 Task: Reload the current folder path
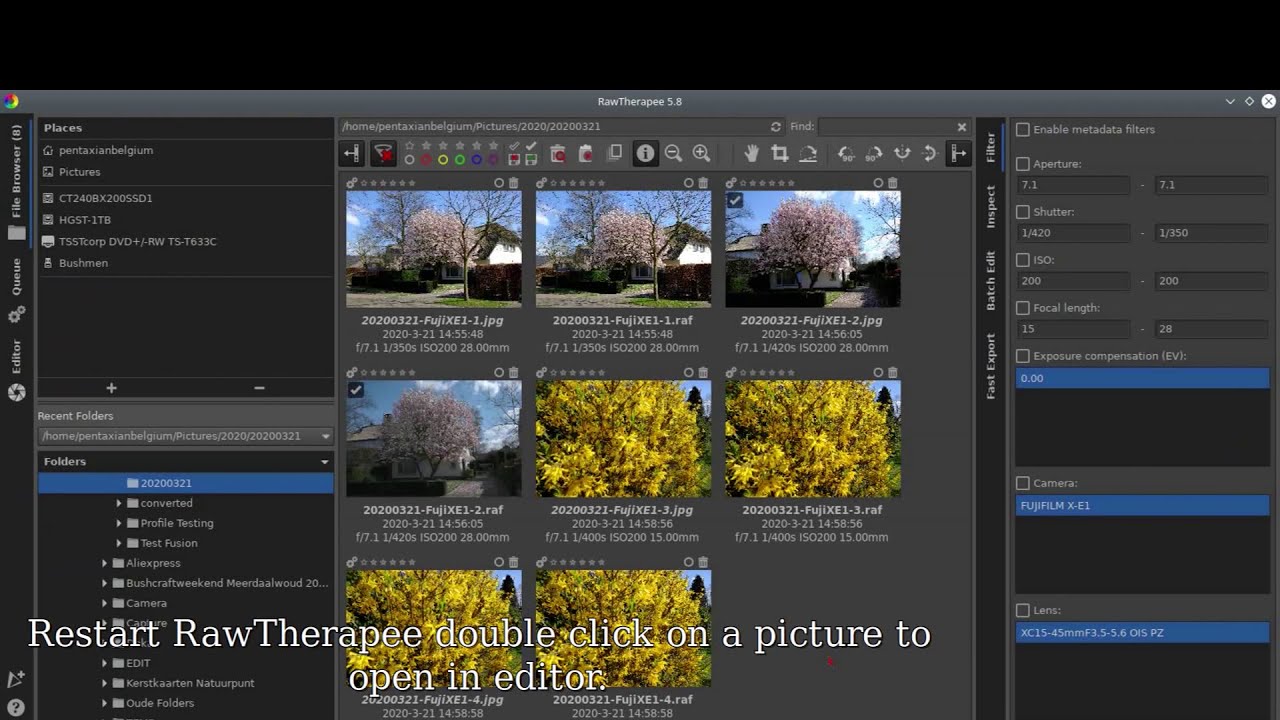coord(775,127)
